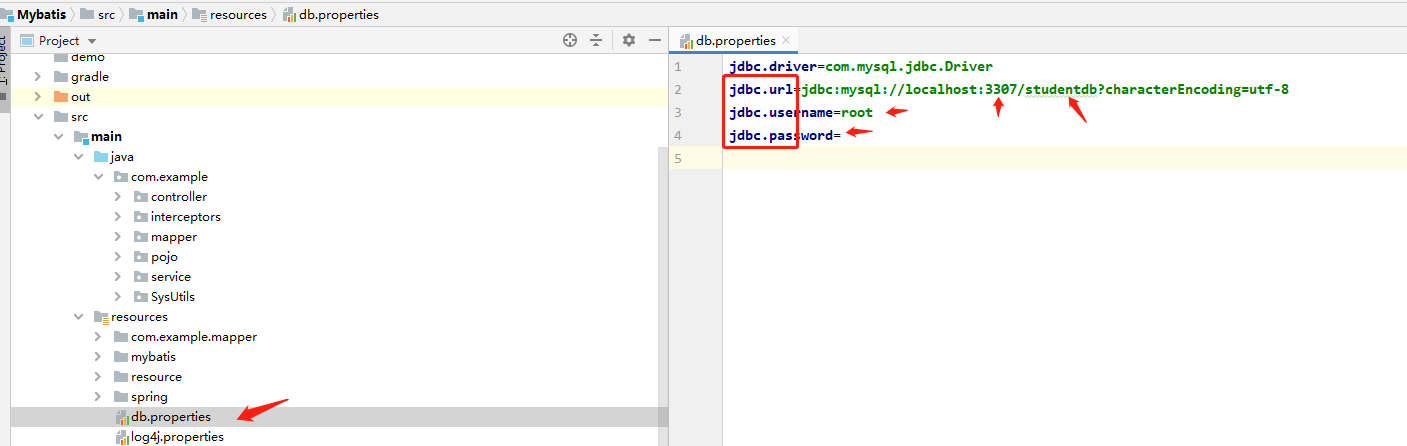Select the main folder in tree
The height and width of the screenshot is (446, 1407).
pyautogui.click(x=106, y=137)
